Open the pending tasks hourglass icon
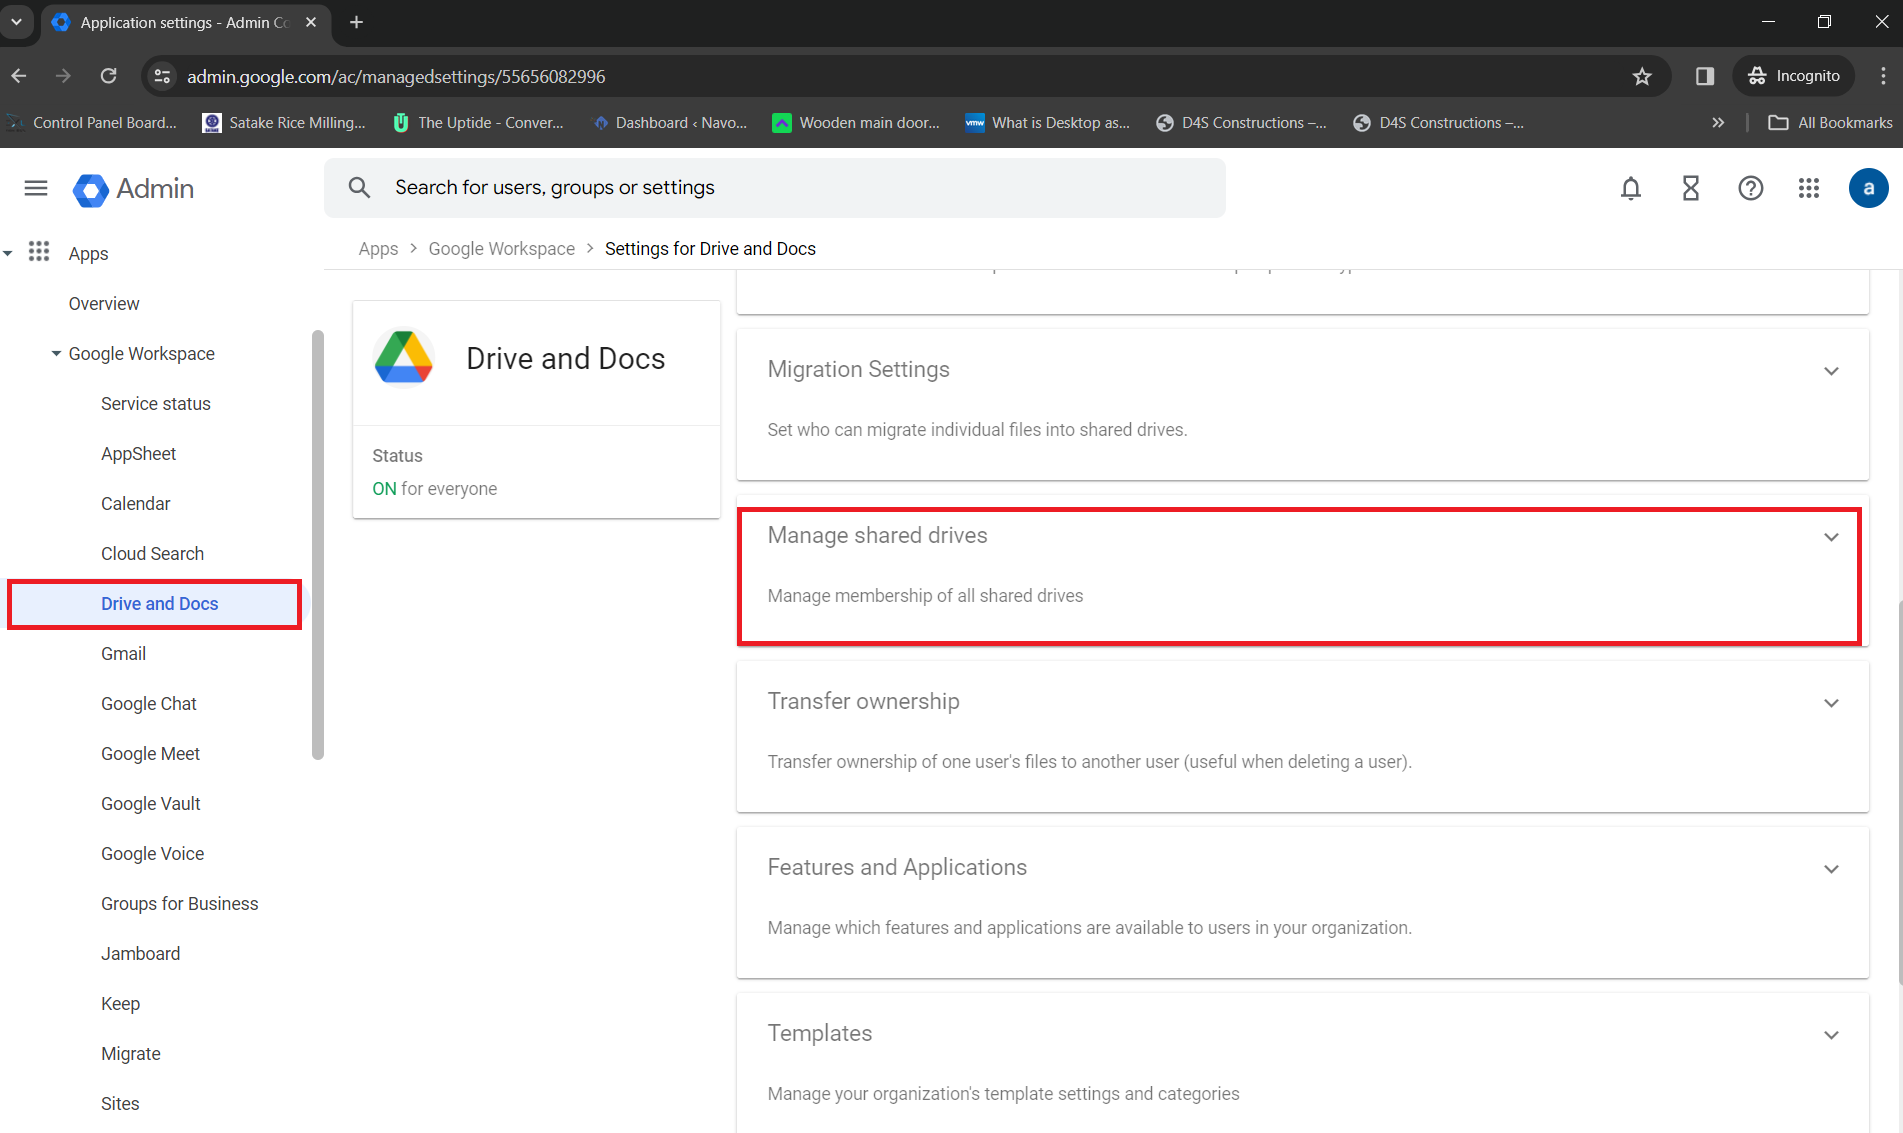The image size is (1903, 1133). click(1691, 188)
